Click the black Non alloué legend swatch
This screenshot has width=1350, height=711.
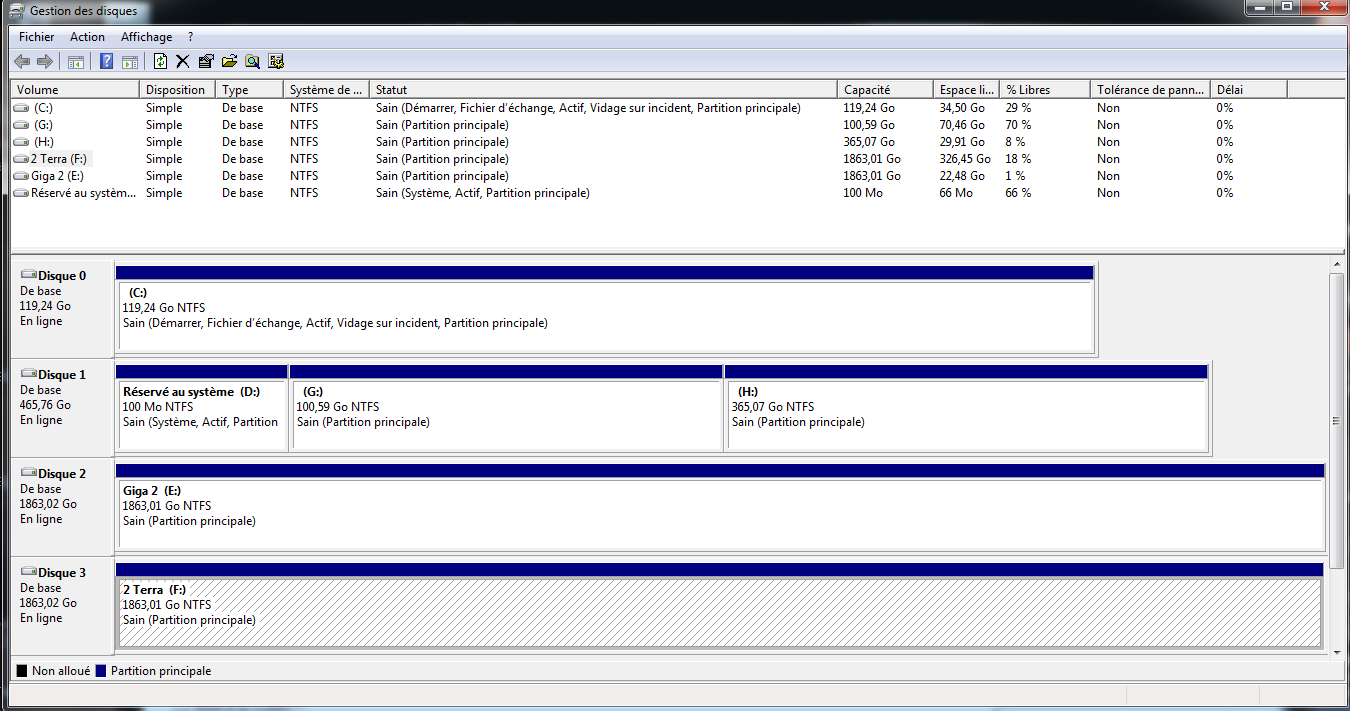point(22,671)
